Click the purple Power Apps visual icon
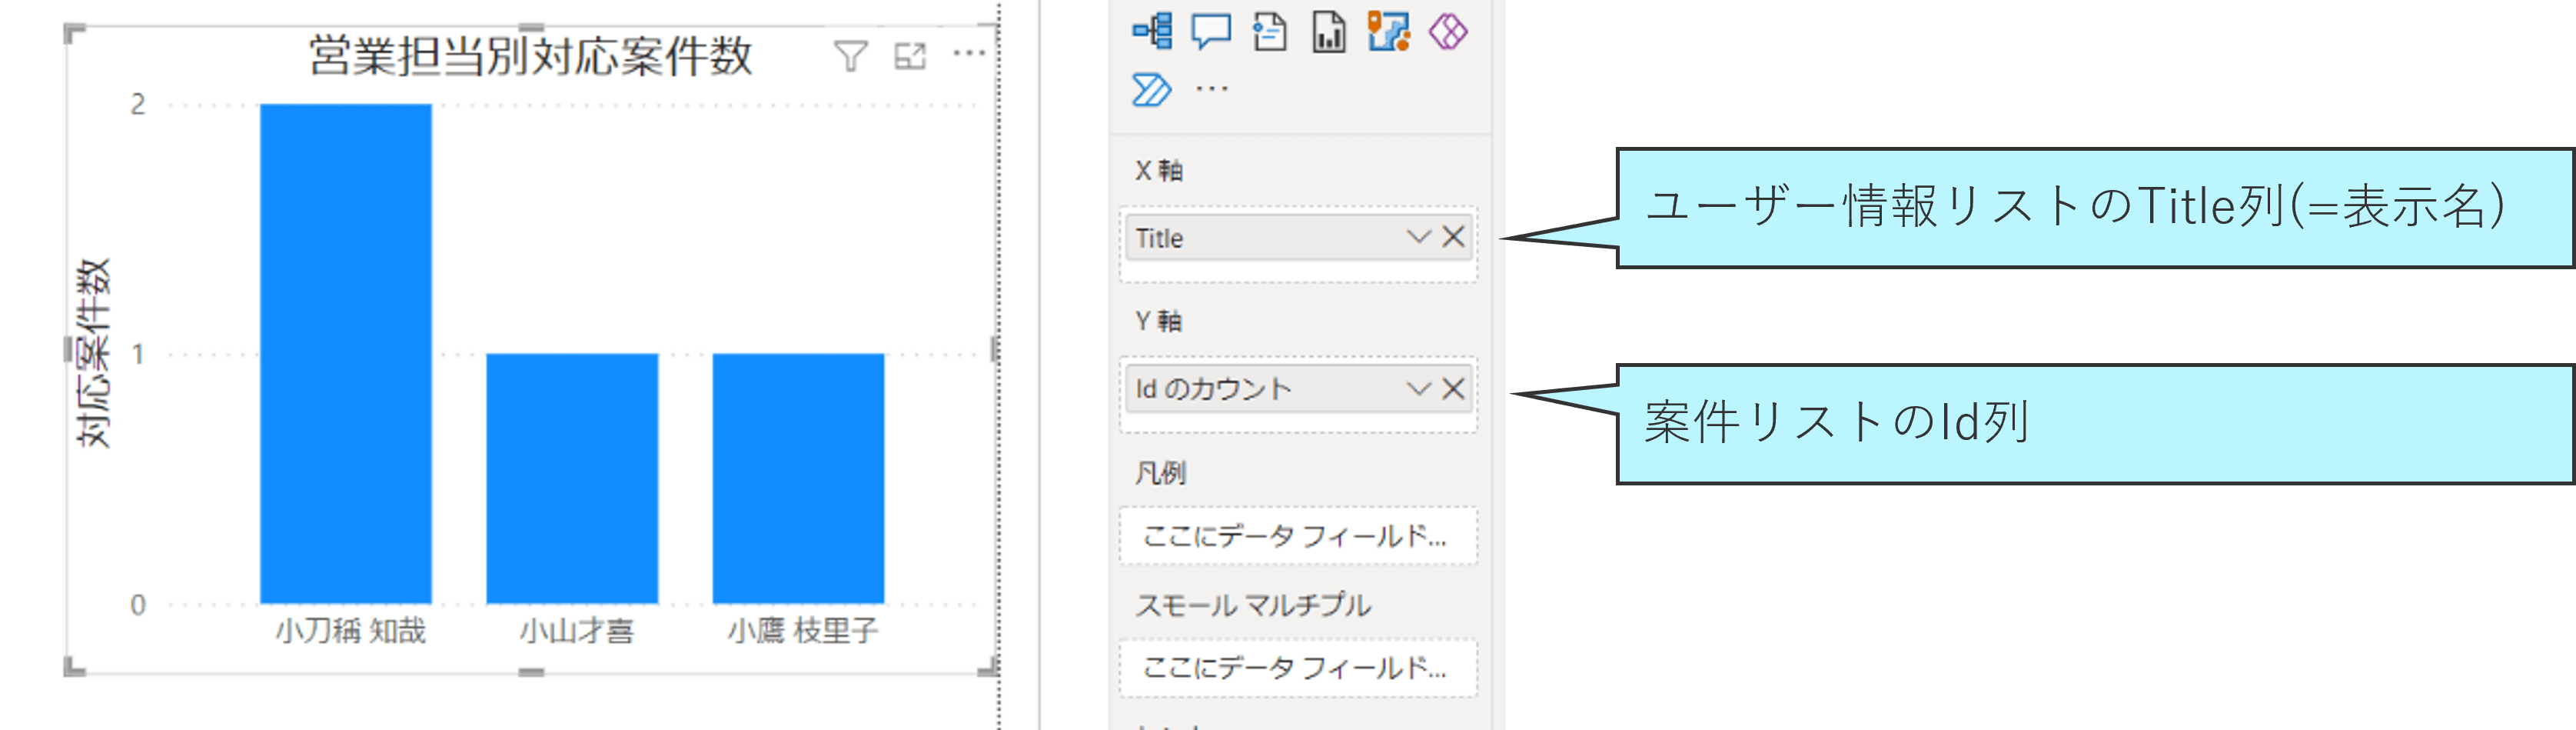 tap(1448, 31)
